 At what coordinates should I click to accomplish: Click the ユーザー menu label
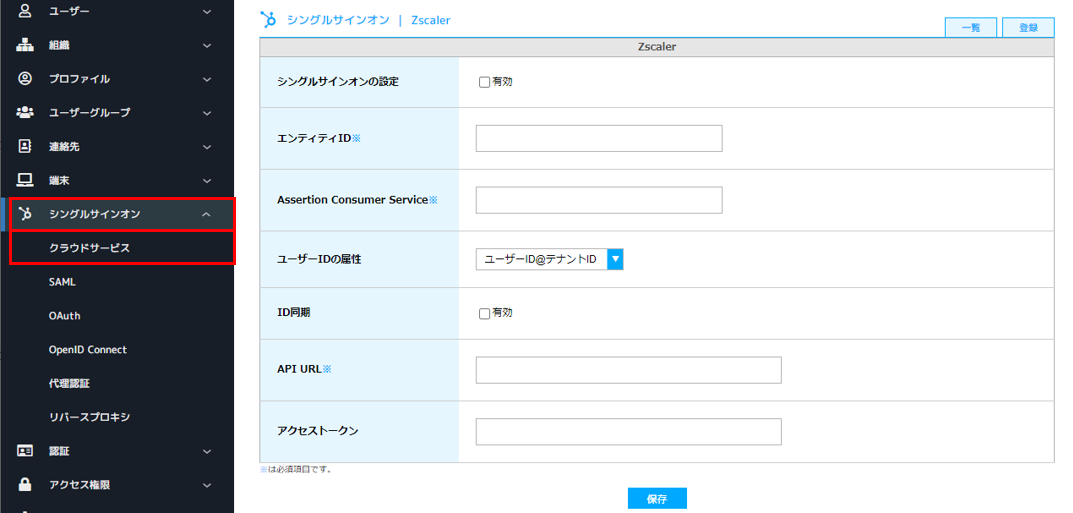(69, 12)
